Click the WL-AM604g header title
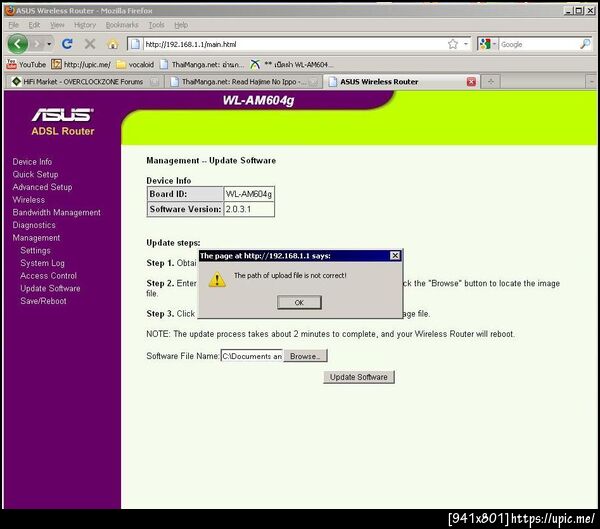This screenshot has width=600, height=529. click(x=258, y=100)
